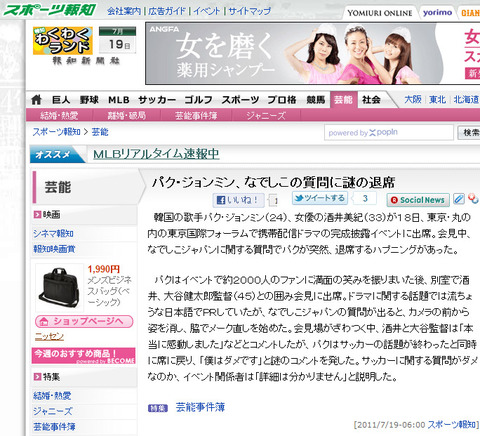Click the share icon right of the pencil
This screenshot has height=436, width=480.
point(473,198)
